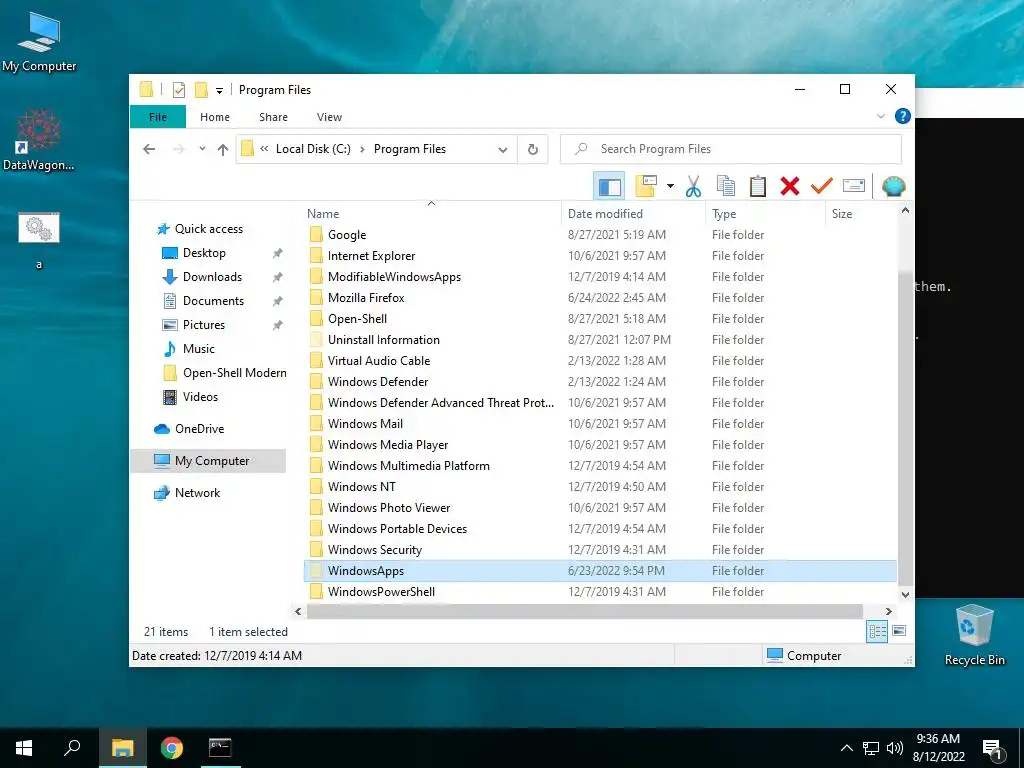The height and width of the screenshot is (768, 1024).
Task: Click the horizontal scrollbar right arrow
Action: [x=888, y=612]
